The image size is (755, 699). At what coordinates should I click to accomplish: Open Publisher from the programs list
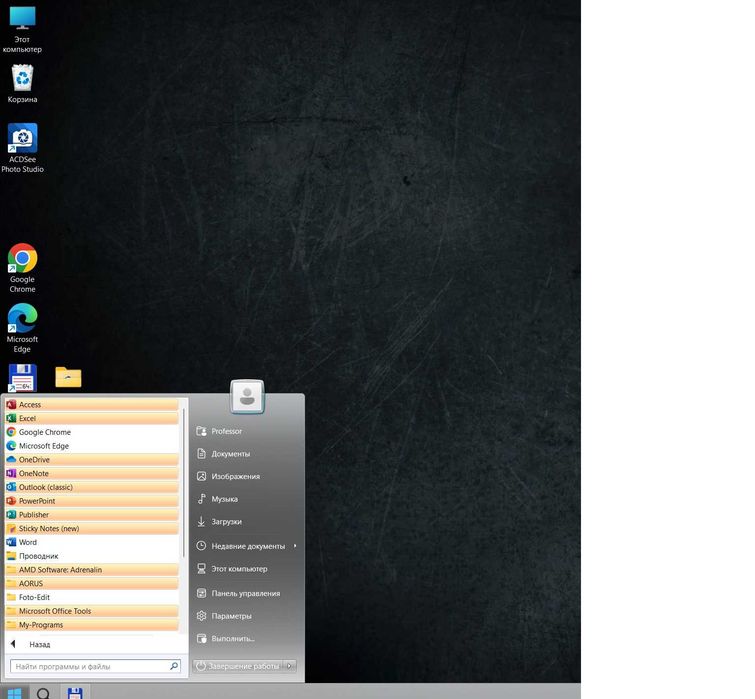tap(91, 515)
